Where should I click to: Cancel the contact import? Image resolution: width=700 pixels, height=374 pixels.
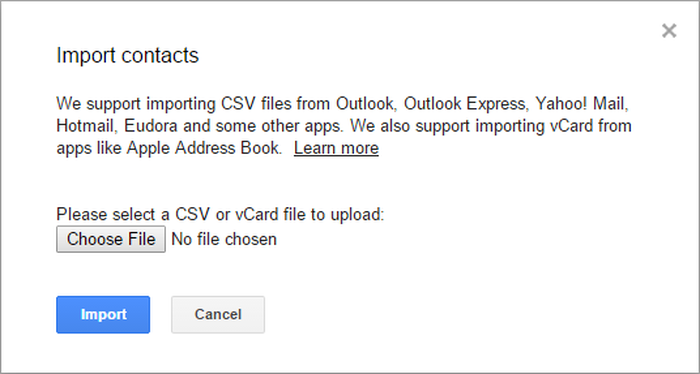[218, 315]
